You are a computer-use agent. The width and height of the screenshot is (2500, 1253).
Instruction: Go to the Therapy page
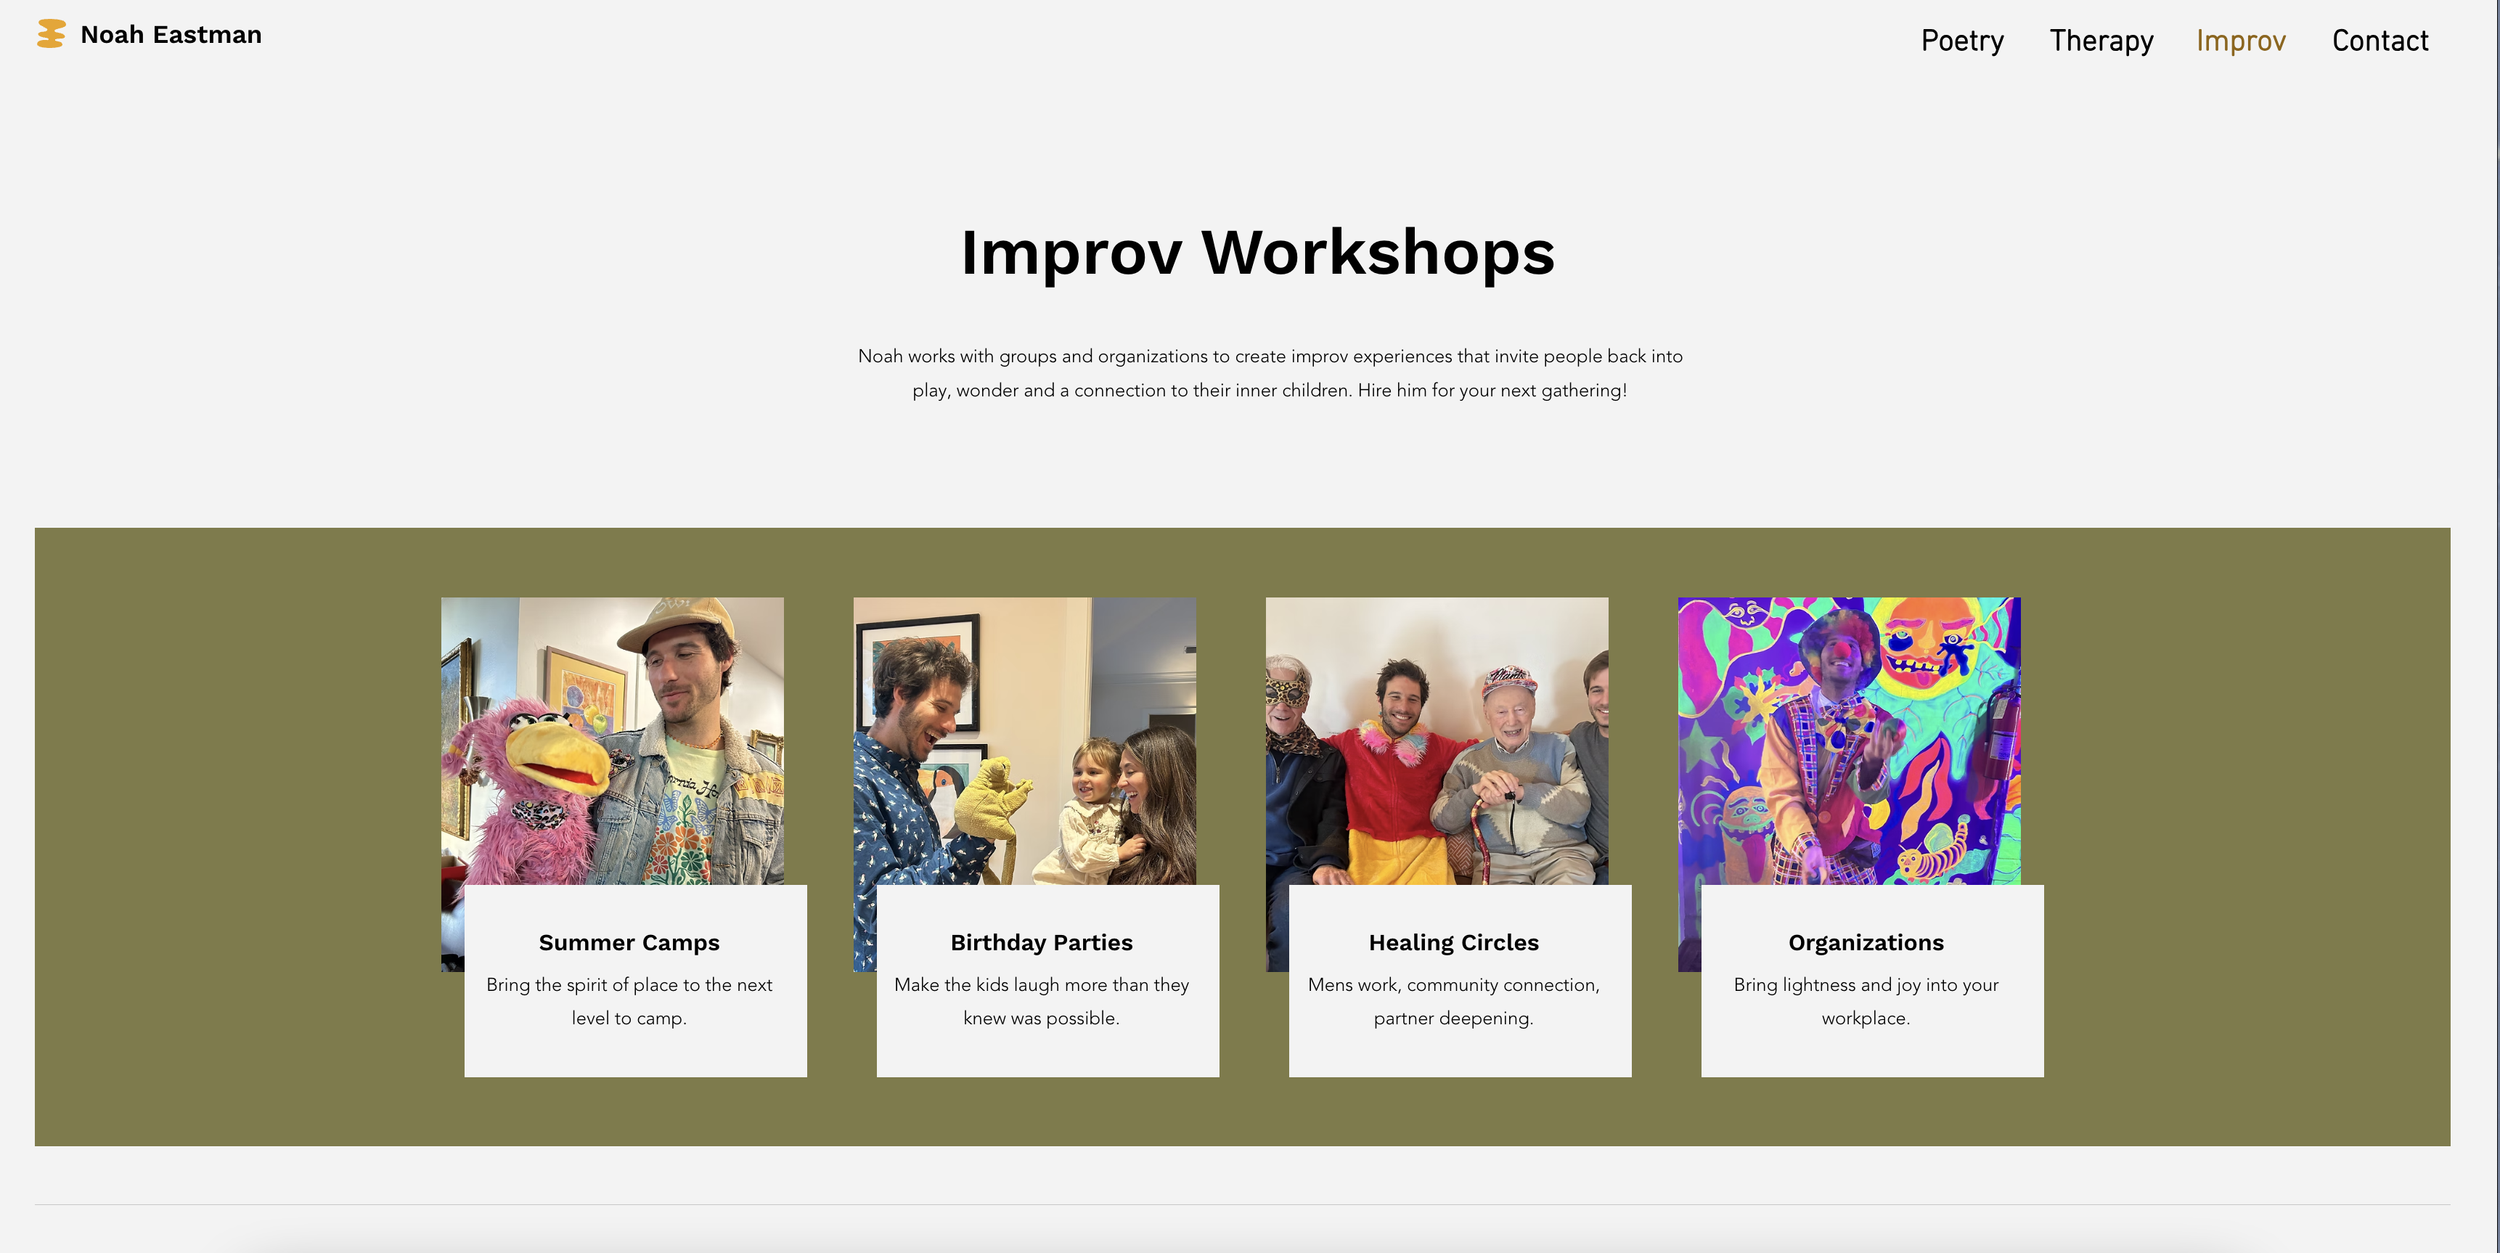2101,41
